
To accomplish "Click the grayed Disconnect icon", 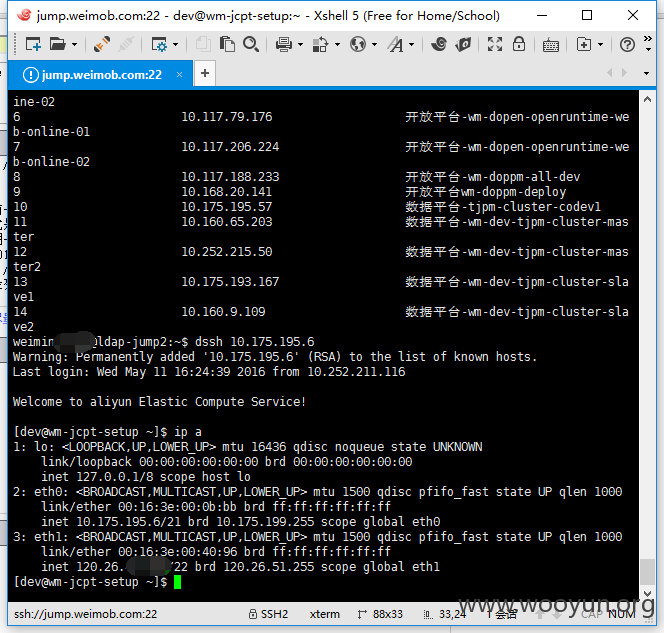I will coord(126,44).
